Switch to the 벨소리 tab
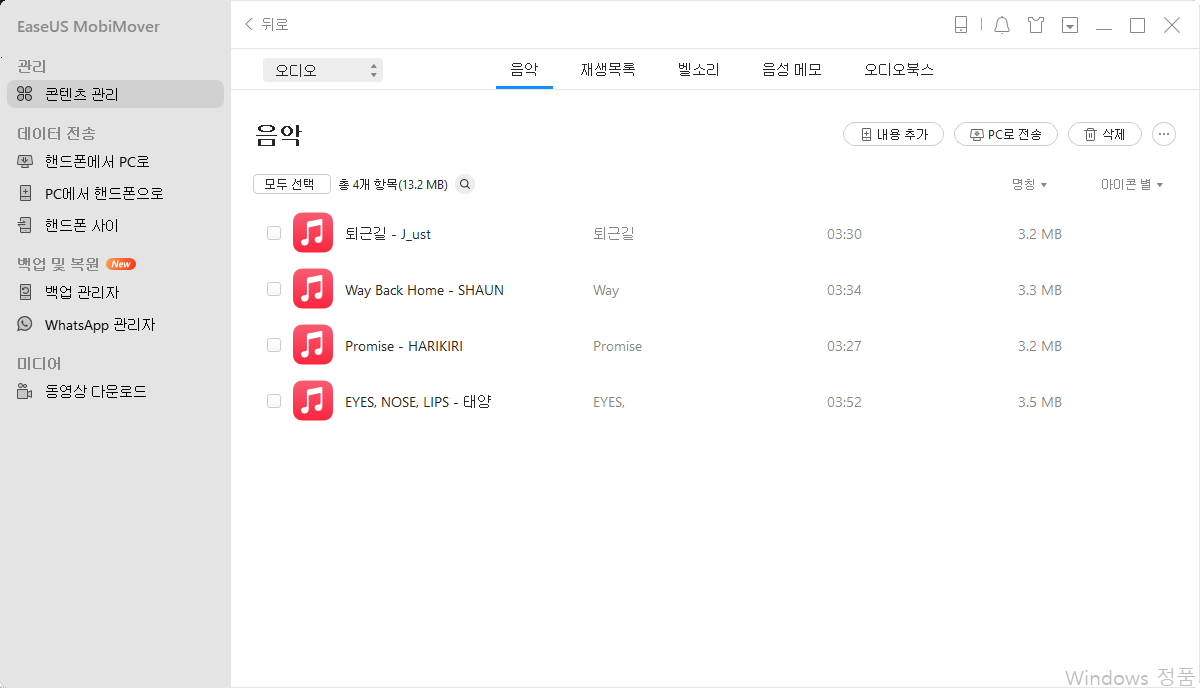1200x688 pixels. coord(698,70)
